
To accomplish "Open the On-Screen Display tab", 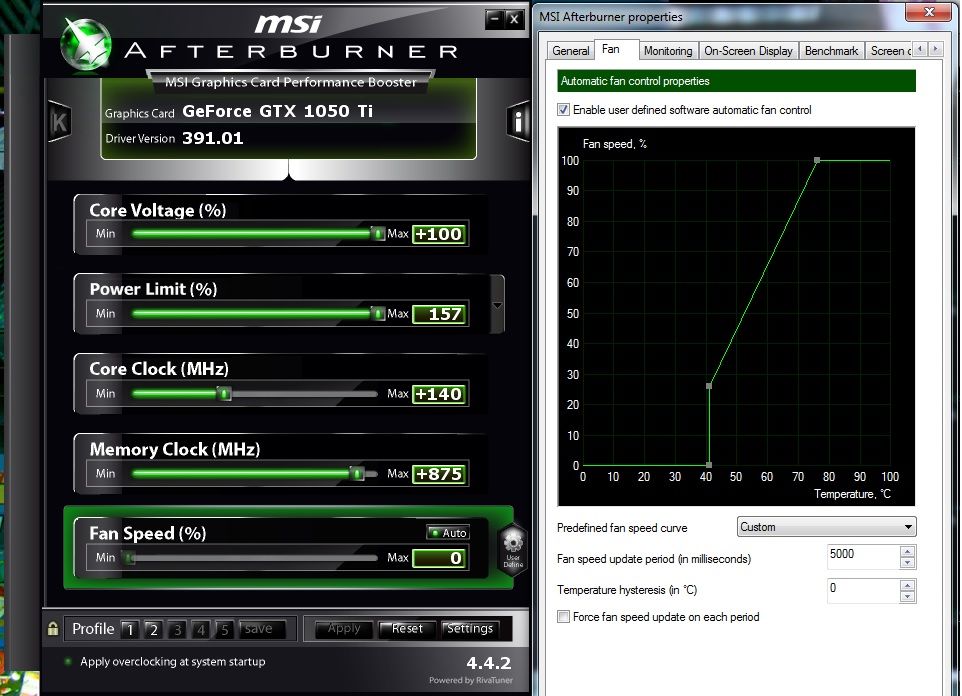I will 748,51.
